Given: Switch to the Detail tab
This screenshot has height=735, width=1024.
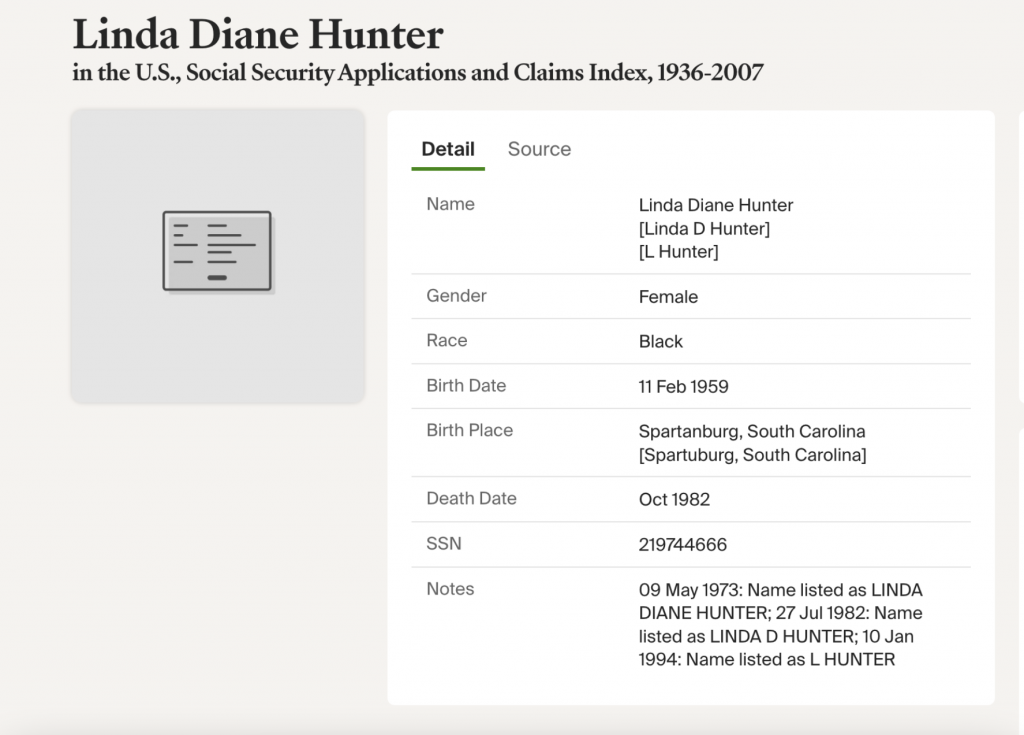Looking at the screenshot, I should click(448, 149).
